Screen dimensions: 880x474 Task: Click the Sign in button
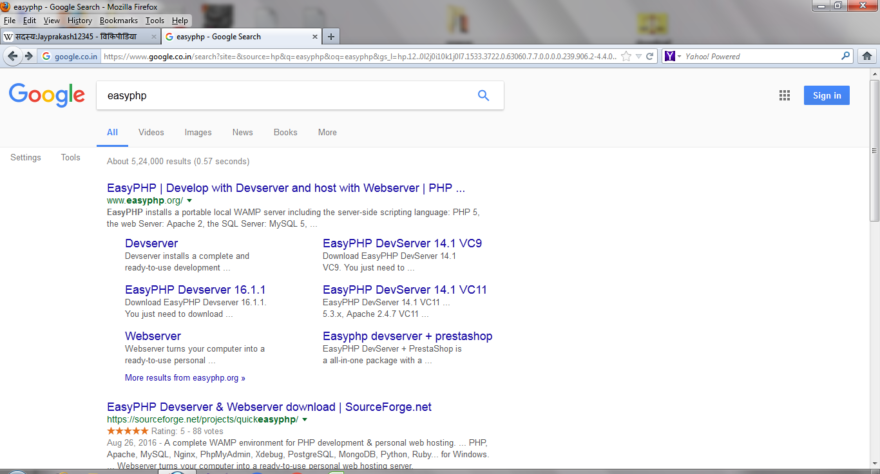coord(827,95)
